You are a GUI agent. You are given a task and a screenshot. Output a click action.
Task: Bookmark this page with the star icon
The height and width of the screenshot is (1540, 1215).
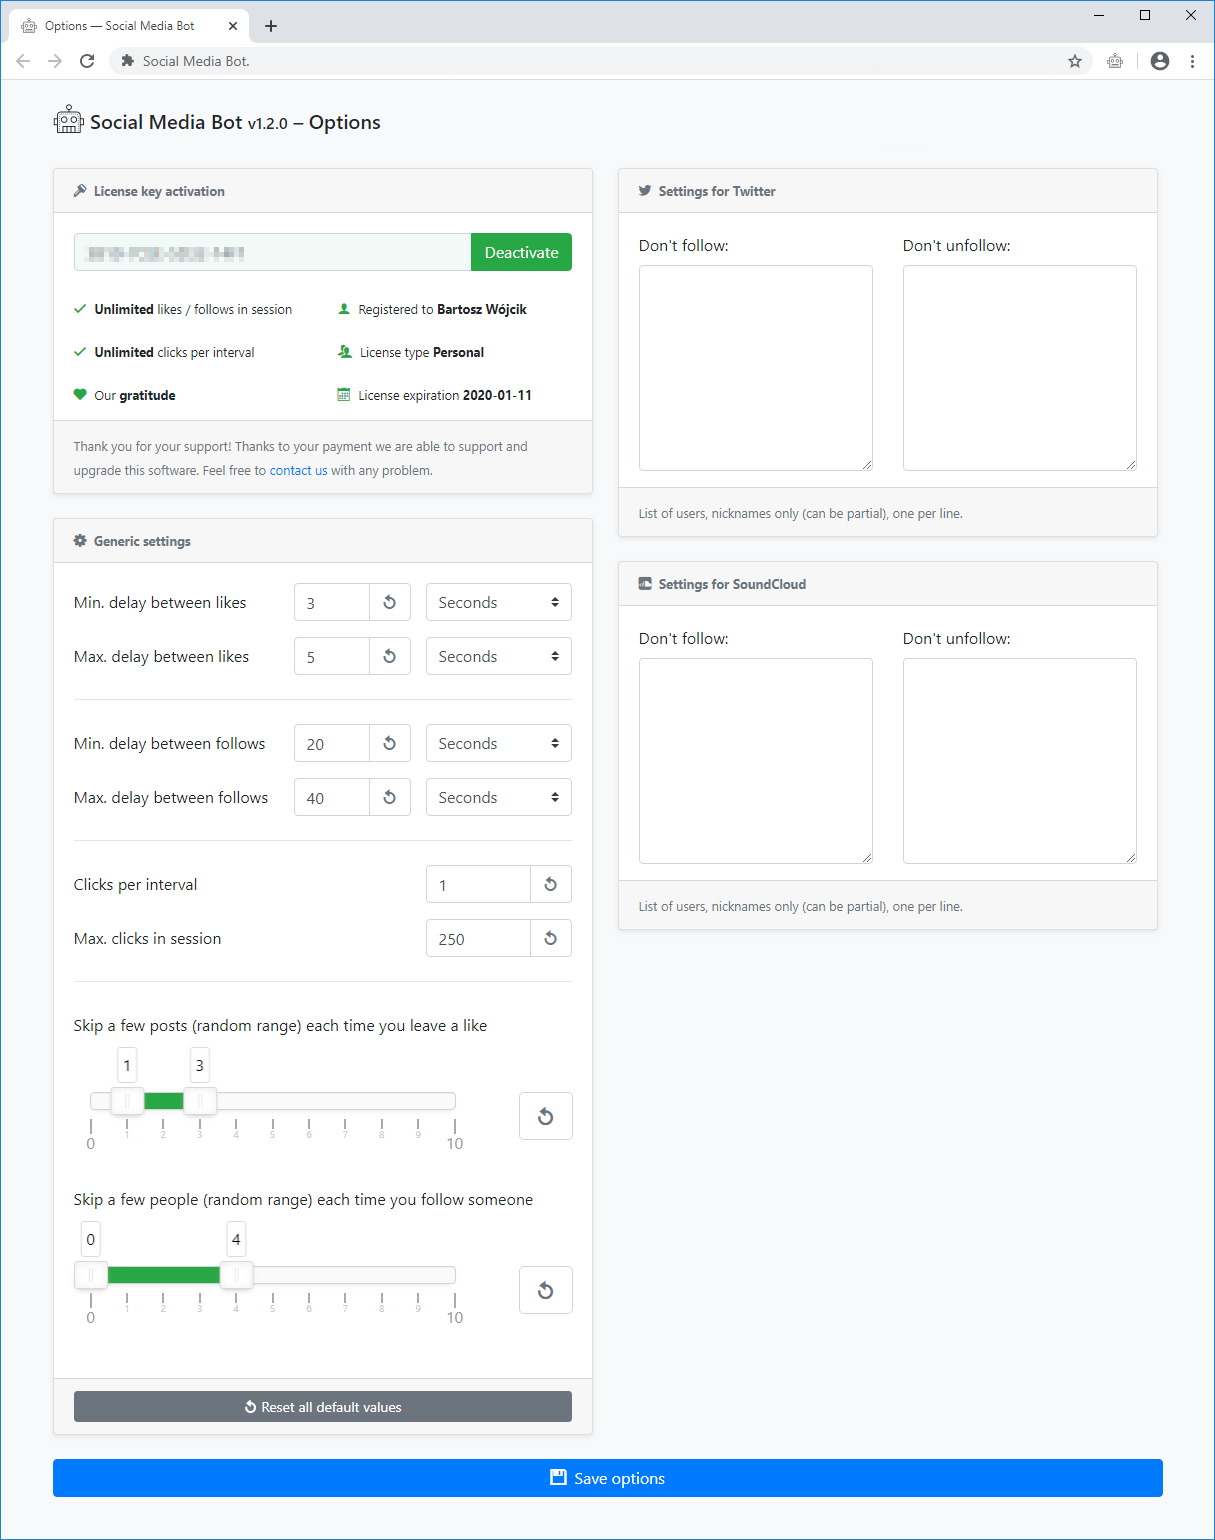[x=1075, y=61]
